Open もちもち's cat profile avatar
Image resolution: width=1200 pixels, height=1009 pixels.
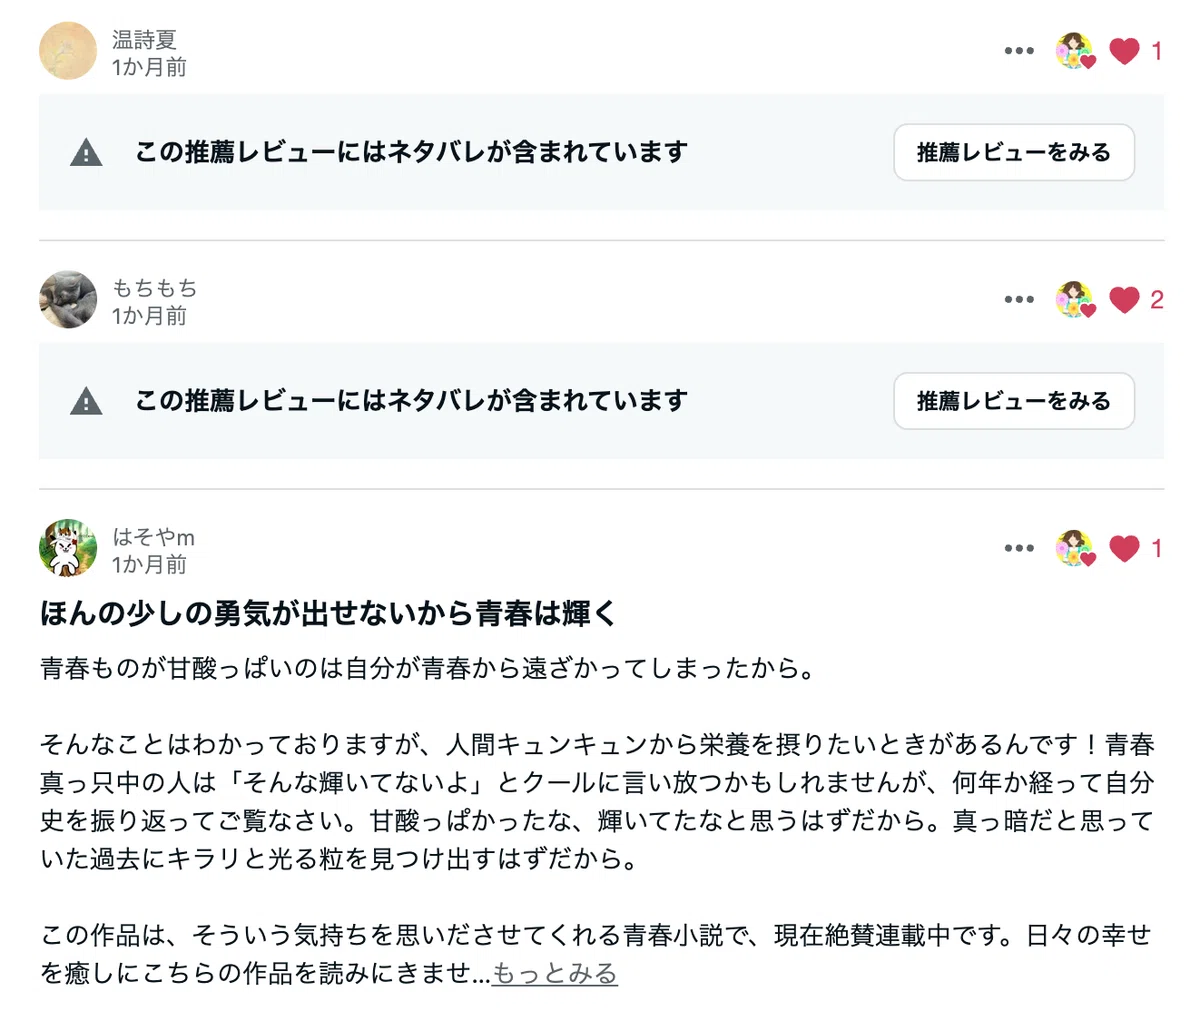tap(68, 299)
